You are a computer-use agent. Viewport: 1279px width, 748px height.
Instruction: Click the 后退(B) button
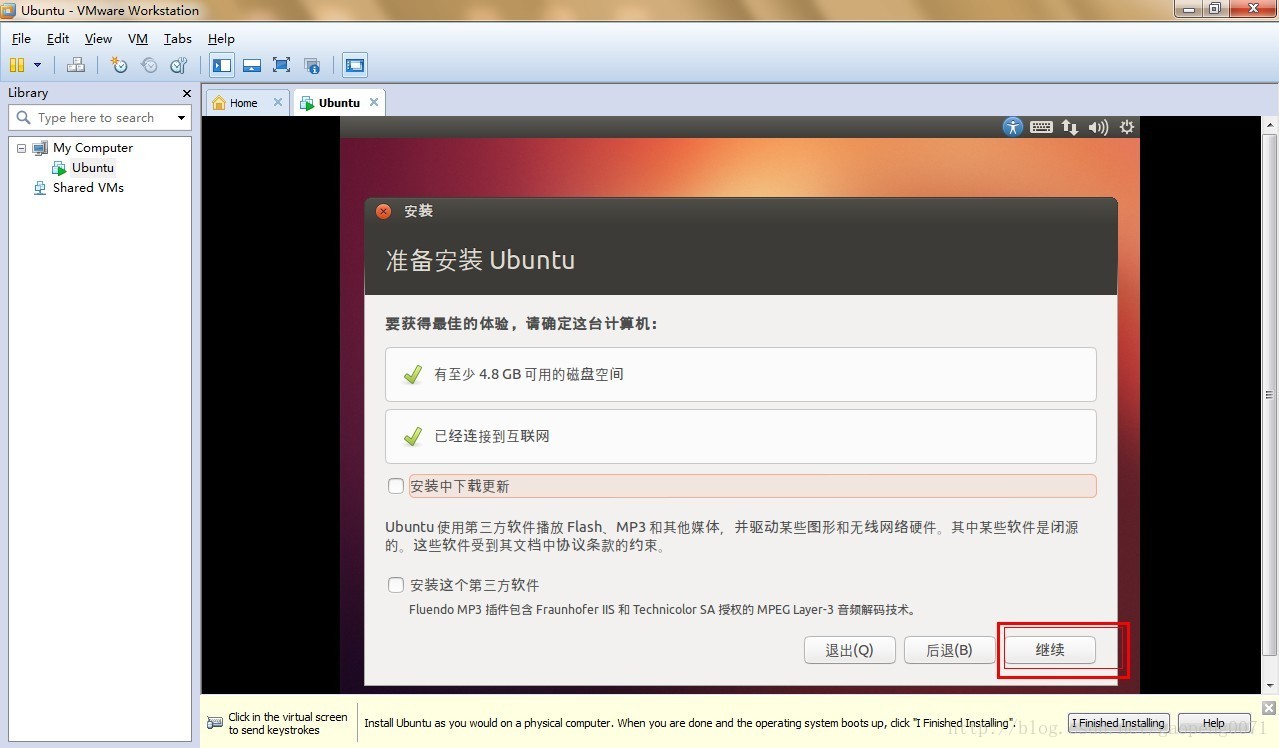coord(949,650)
